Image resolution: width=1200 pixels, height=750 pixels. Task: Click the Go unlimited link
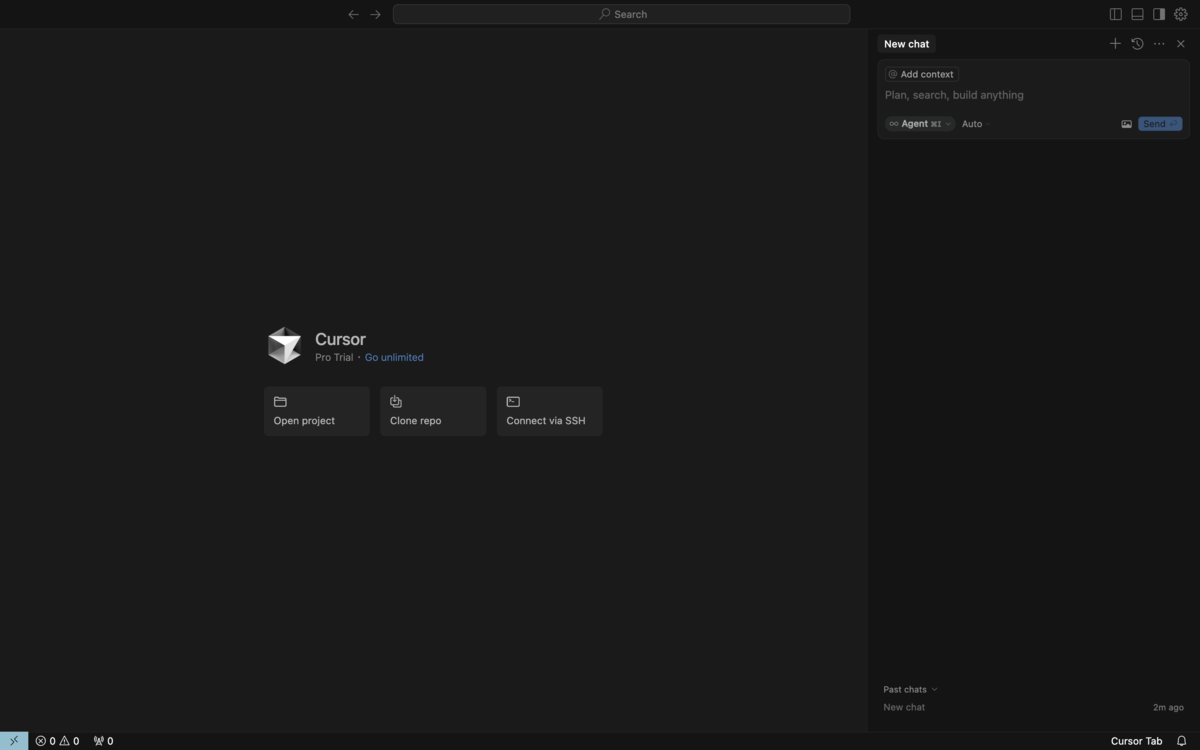pyautogui.click(x=394, y=357)
